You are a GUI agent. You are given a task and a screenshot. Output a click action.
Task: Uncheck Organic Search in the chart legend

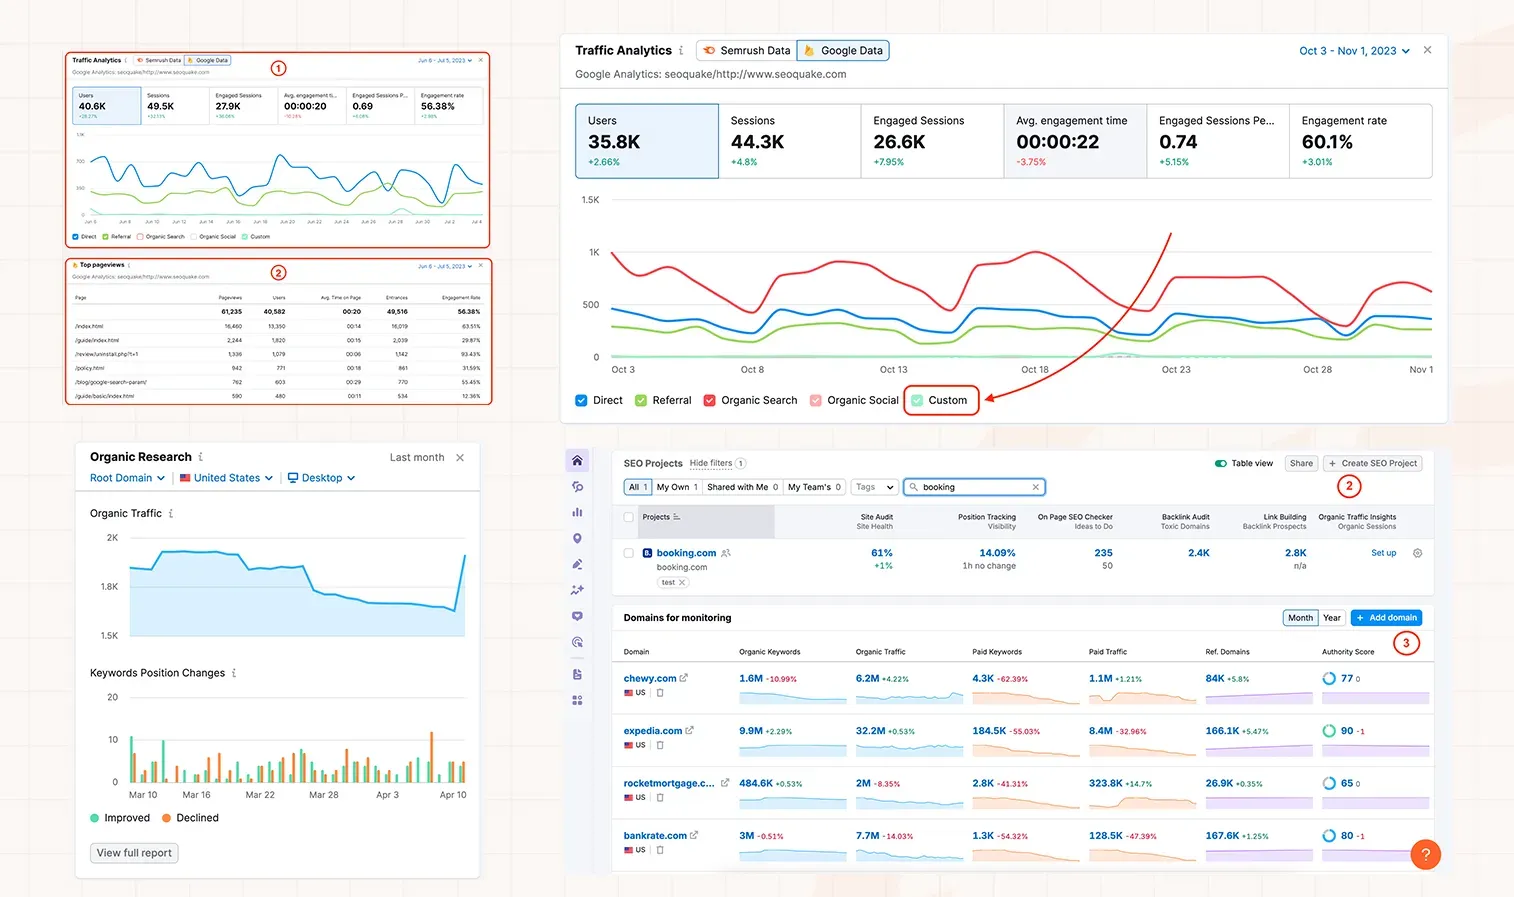pyautogui.click(x=709, y=400)
